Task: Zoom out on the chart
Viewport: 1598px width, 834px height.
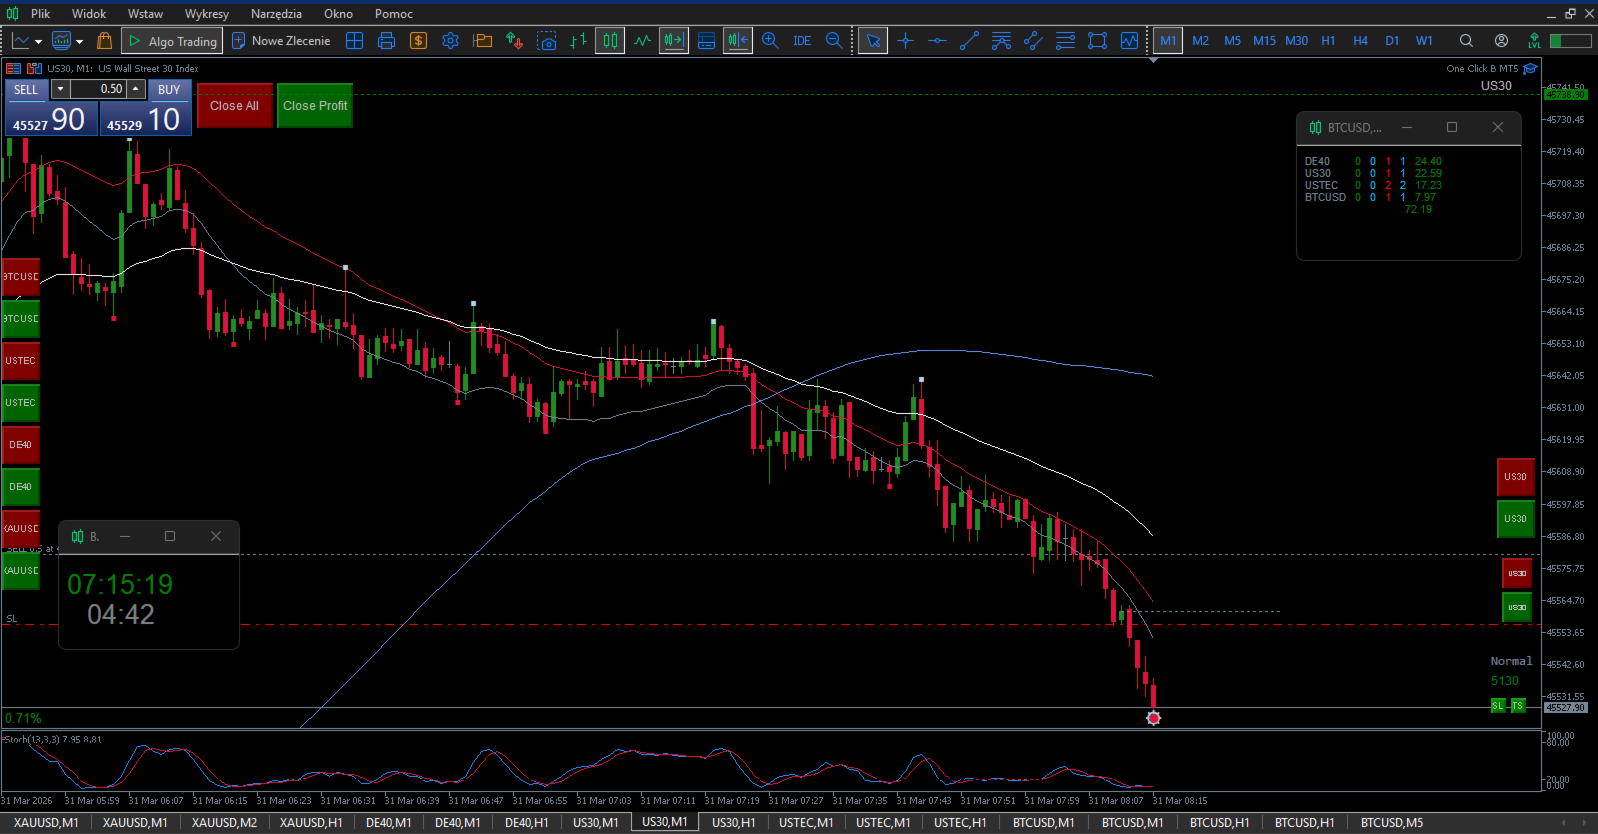Action: tap(834, 41)
